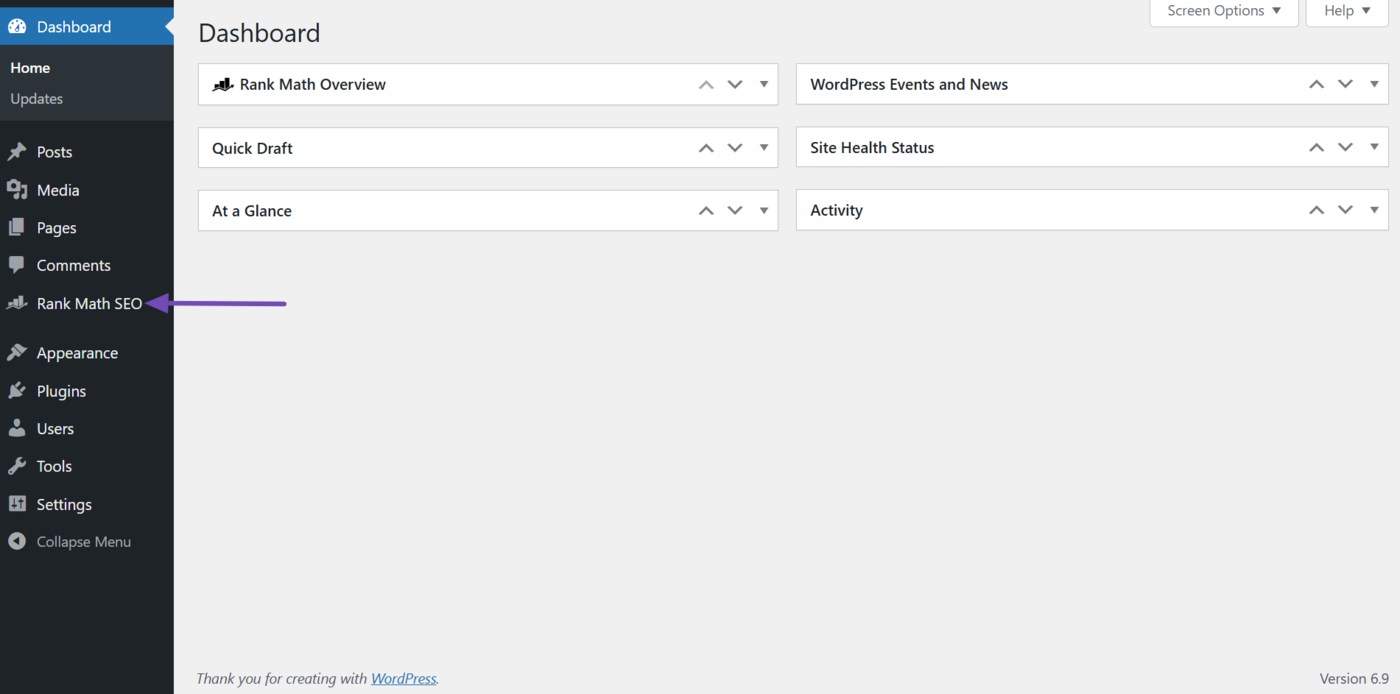The height and width of the screenshot is (694, 1400).
Task: Click the Media library icon
Action: point(18,189)
